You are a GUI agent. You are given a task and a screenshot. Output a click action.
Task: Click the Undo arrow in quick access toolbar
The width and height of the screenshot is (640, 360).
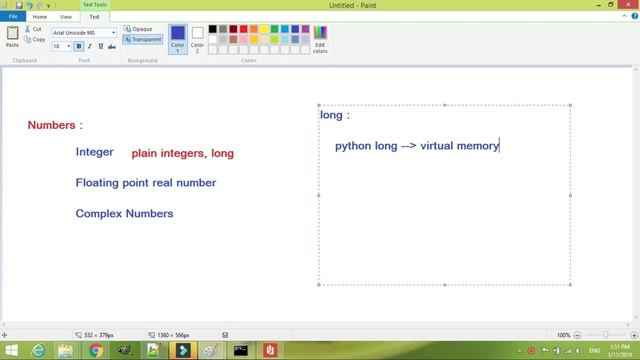pos(29,5)
